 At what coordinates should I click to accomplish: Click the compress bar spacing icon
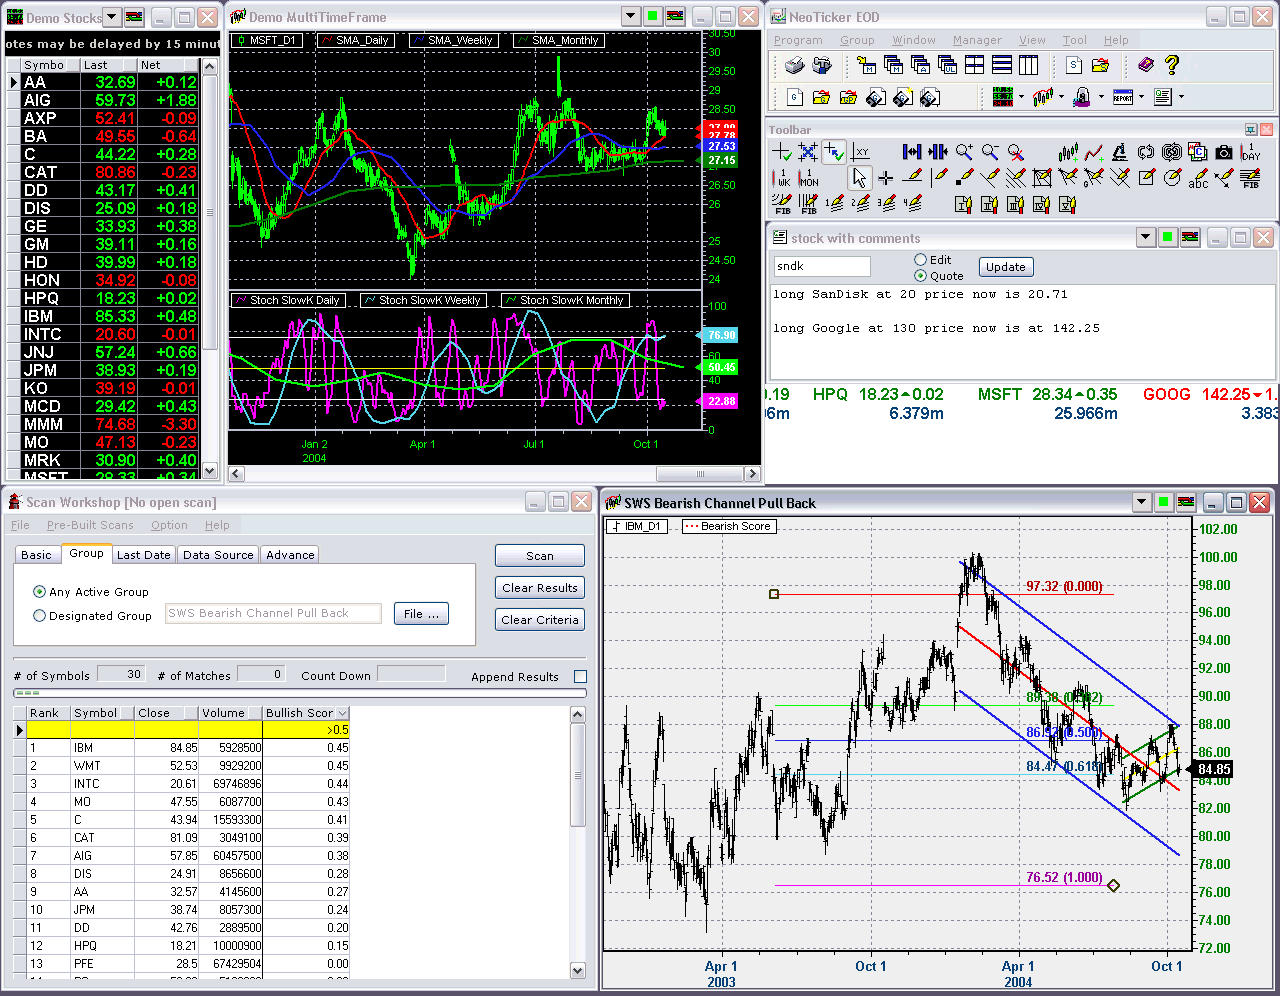938,152
